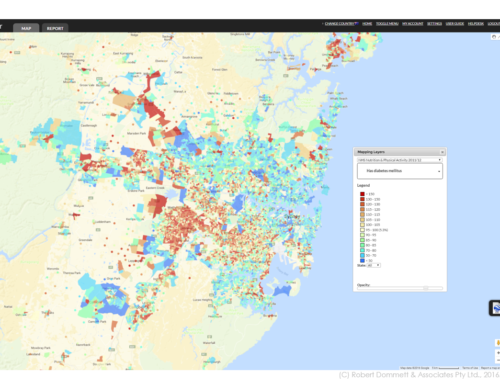Open MY ACCOUNT page

click(413, 24)
